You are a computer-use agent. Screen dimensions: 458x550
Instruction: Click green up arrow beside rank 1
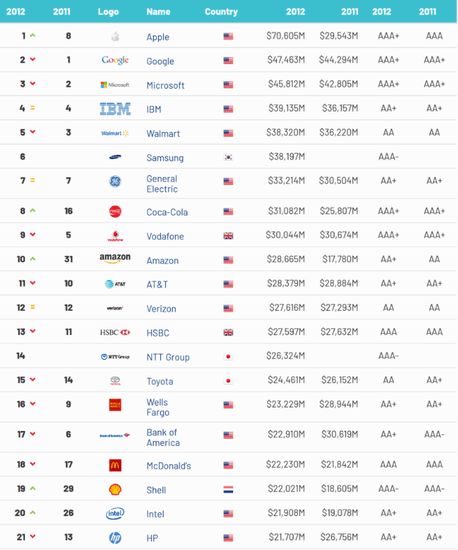(x=33, y=35)
